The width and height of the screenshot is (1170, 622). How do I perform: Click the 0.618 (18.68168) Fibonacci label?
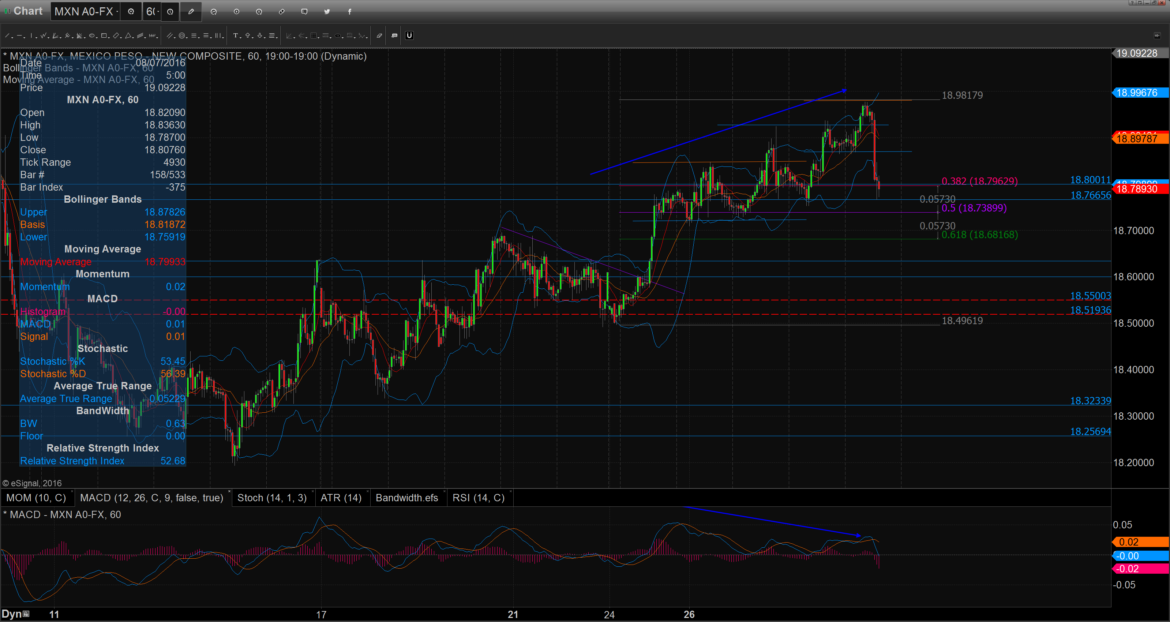(x=979, y=234)
